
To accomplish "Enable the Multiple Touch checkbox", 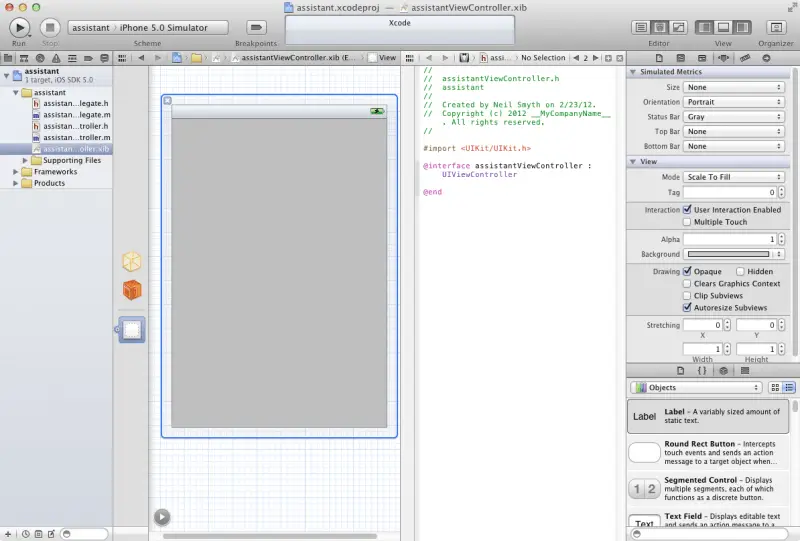I will point(687,222).
